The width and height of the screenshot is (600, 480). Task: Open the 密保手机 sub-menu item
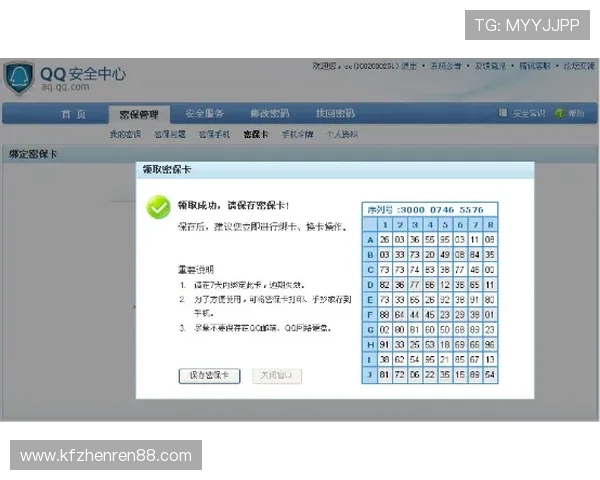pyautogui.click(x=214, y=134)
